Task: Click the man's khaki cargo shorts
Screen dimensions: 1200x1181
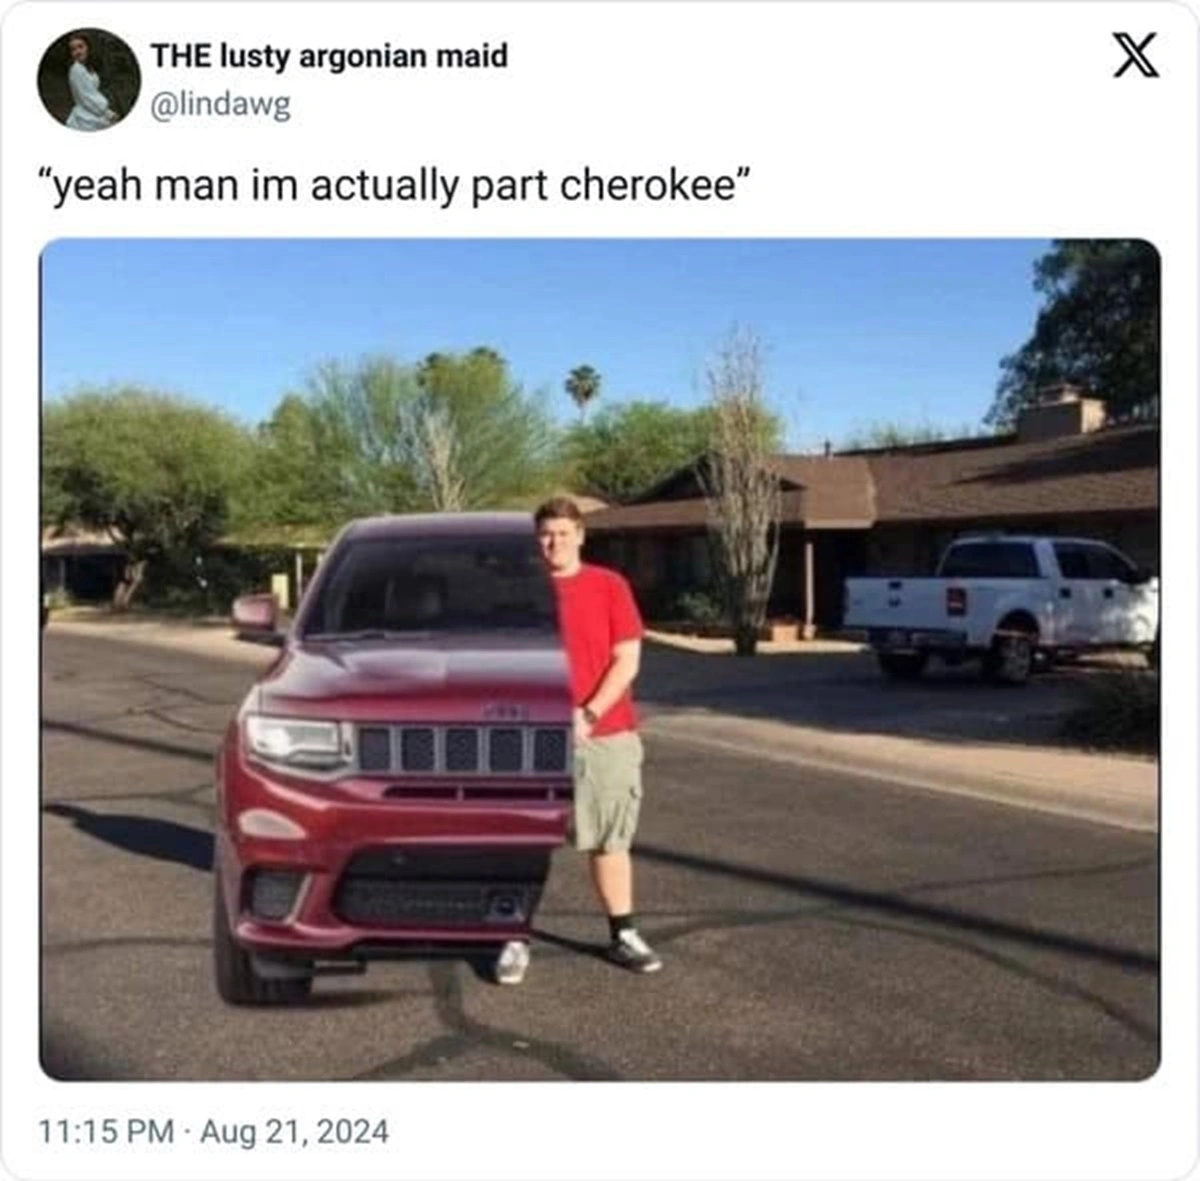Action: click(x=606, y=791)
